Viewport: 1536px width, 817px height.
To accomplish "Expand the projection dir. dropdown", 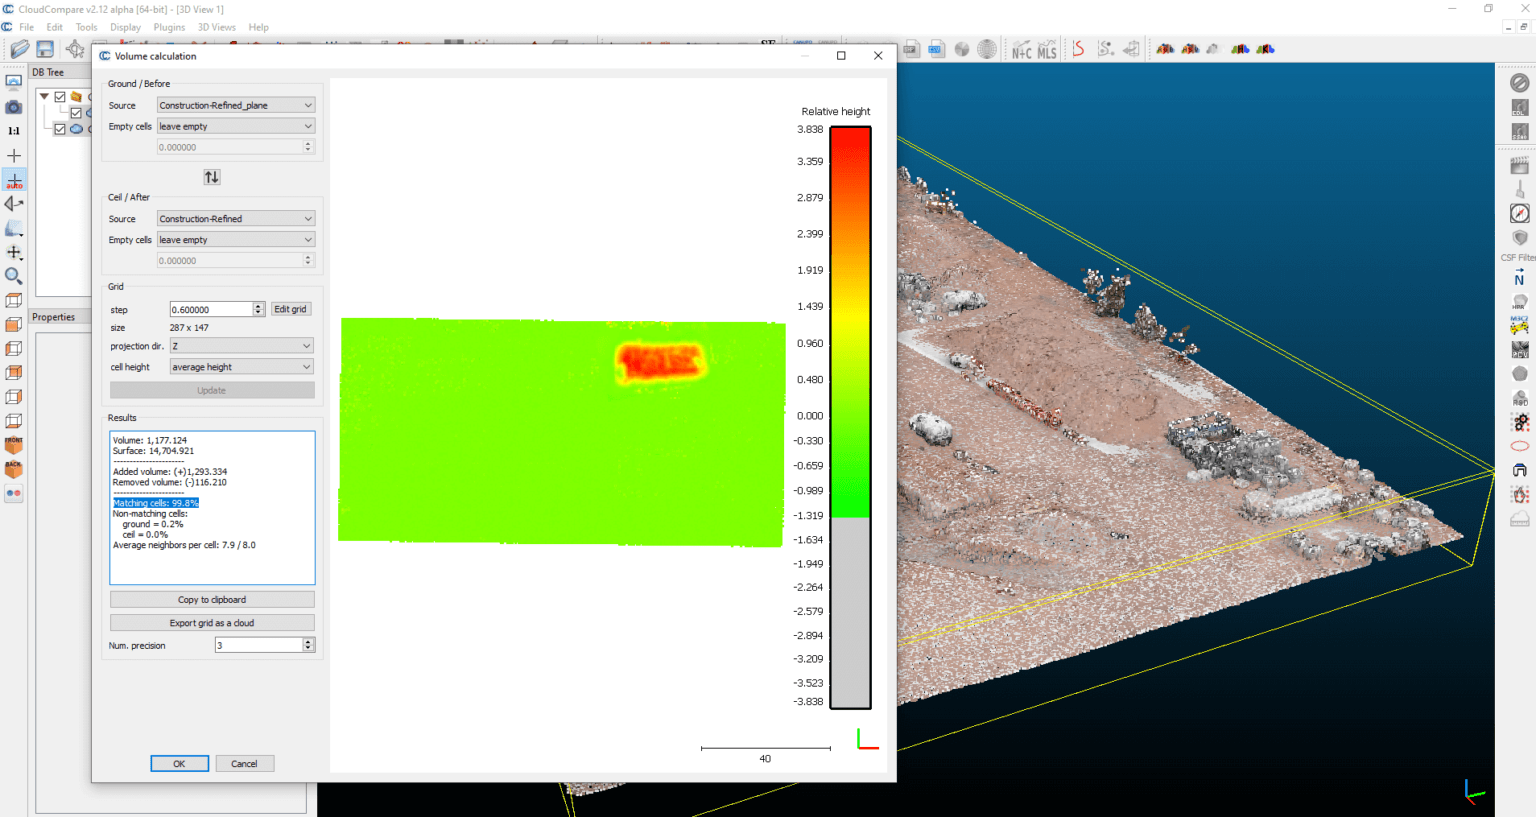I will 241,346.
